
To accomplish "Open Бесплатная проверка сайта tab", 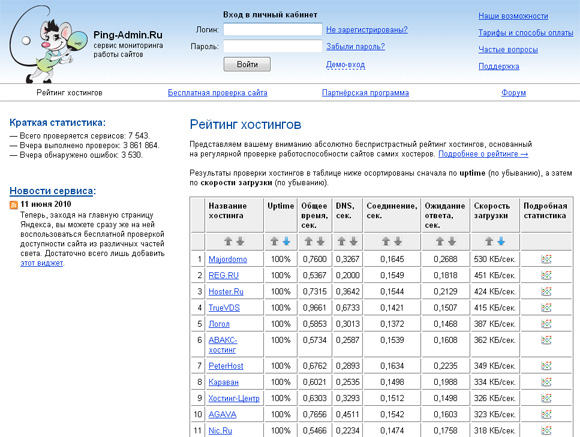I will [218, 93].
